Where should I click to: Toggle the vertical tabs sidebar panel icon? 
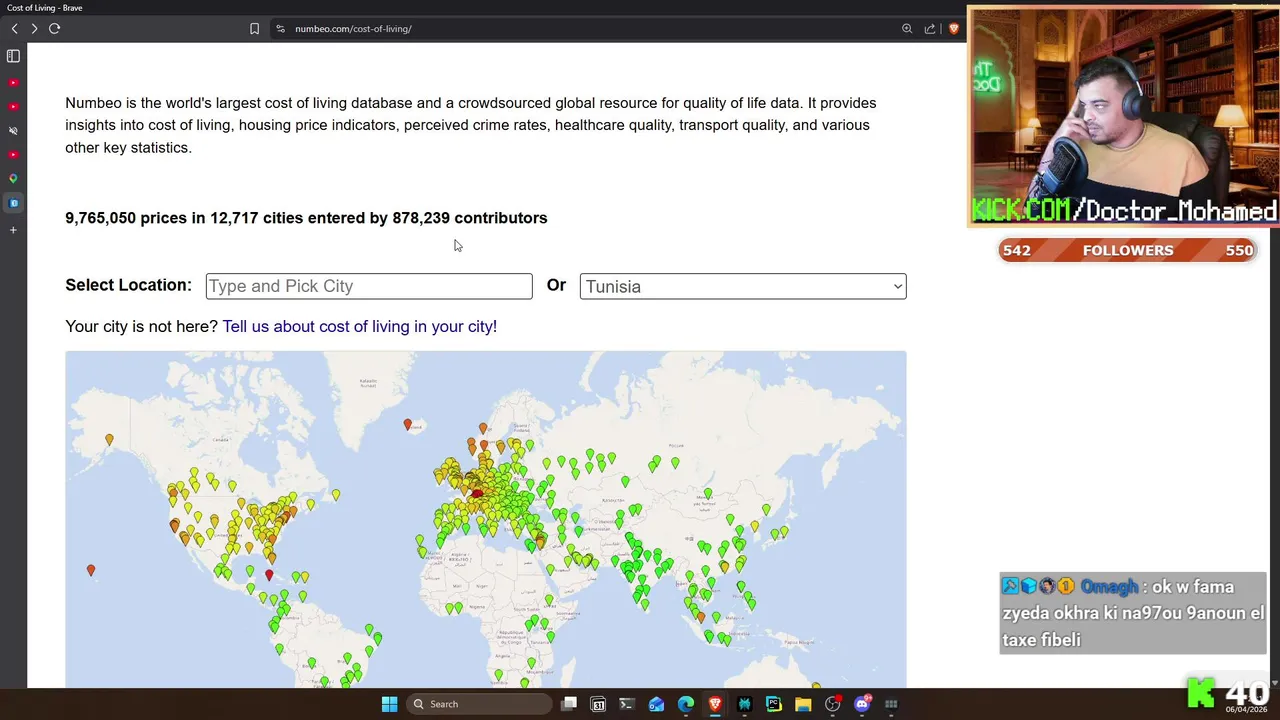13,56
